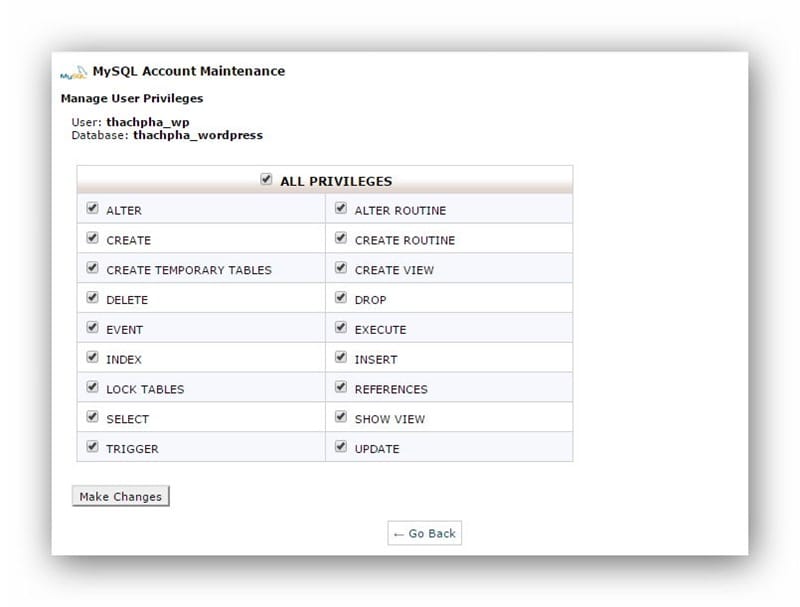The height and width of the screenshot is (607, 800).
Task: Click the TRIGGER label text
Action: coord(132,449)
